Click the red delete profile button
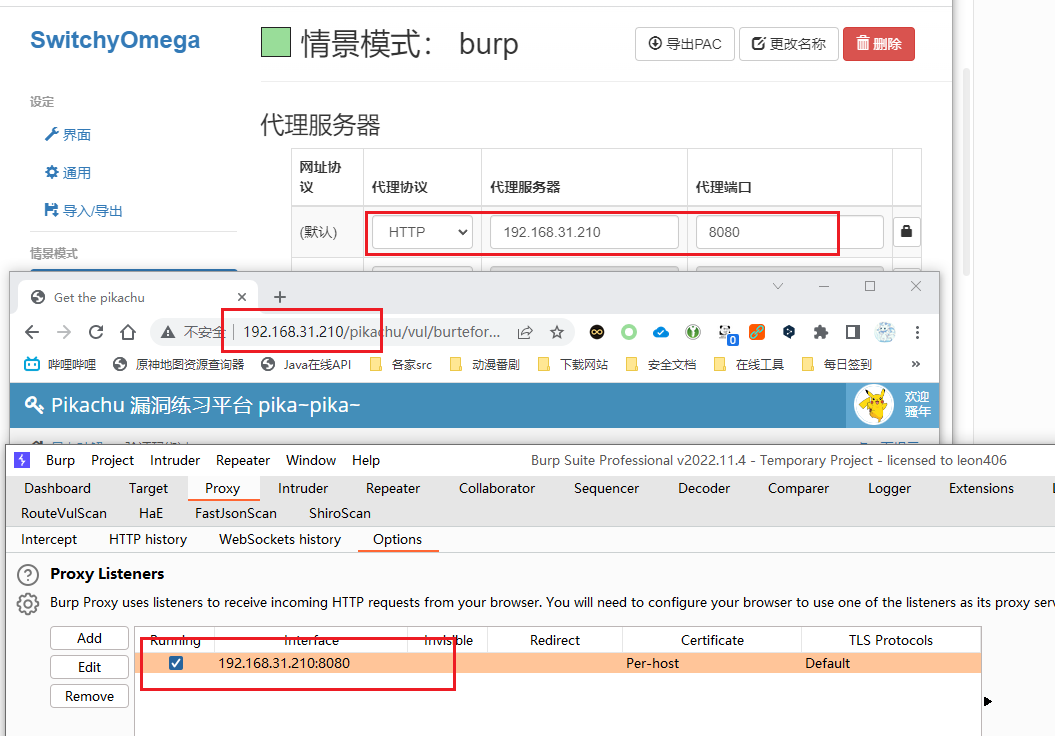Viewport: 1055px width, 736px height. coord(878,44)
